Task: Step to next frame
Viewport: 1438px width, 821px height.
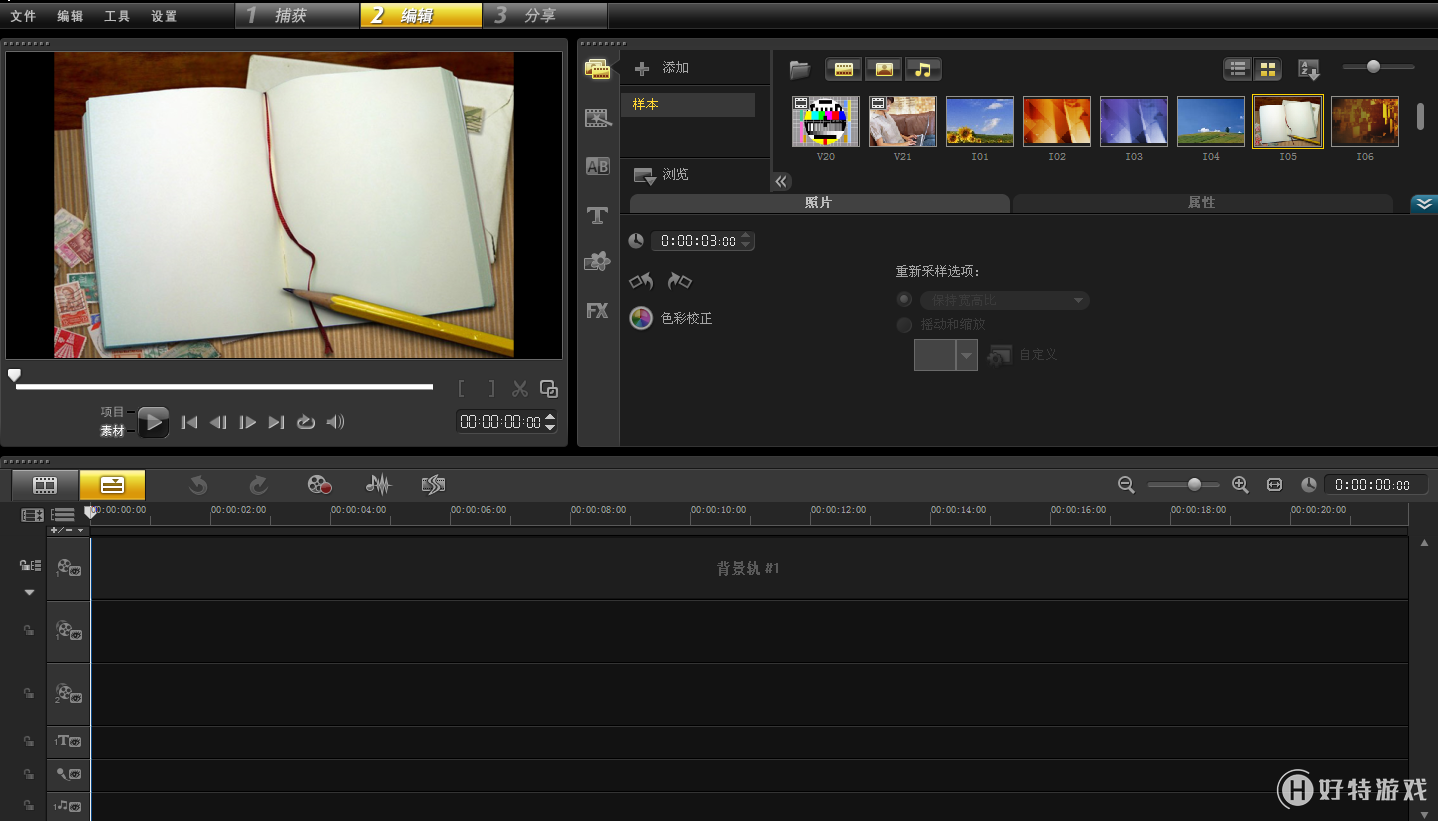Action: (248, 422)
